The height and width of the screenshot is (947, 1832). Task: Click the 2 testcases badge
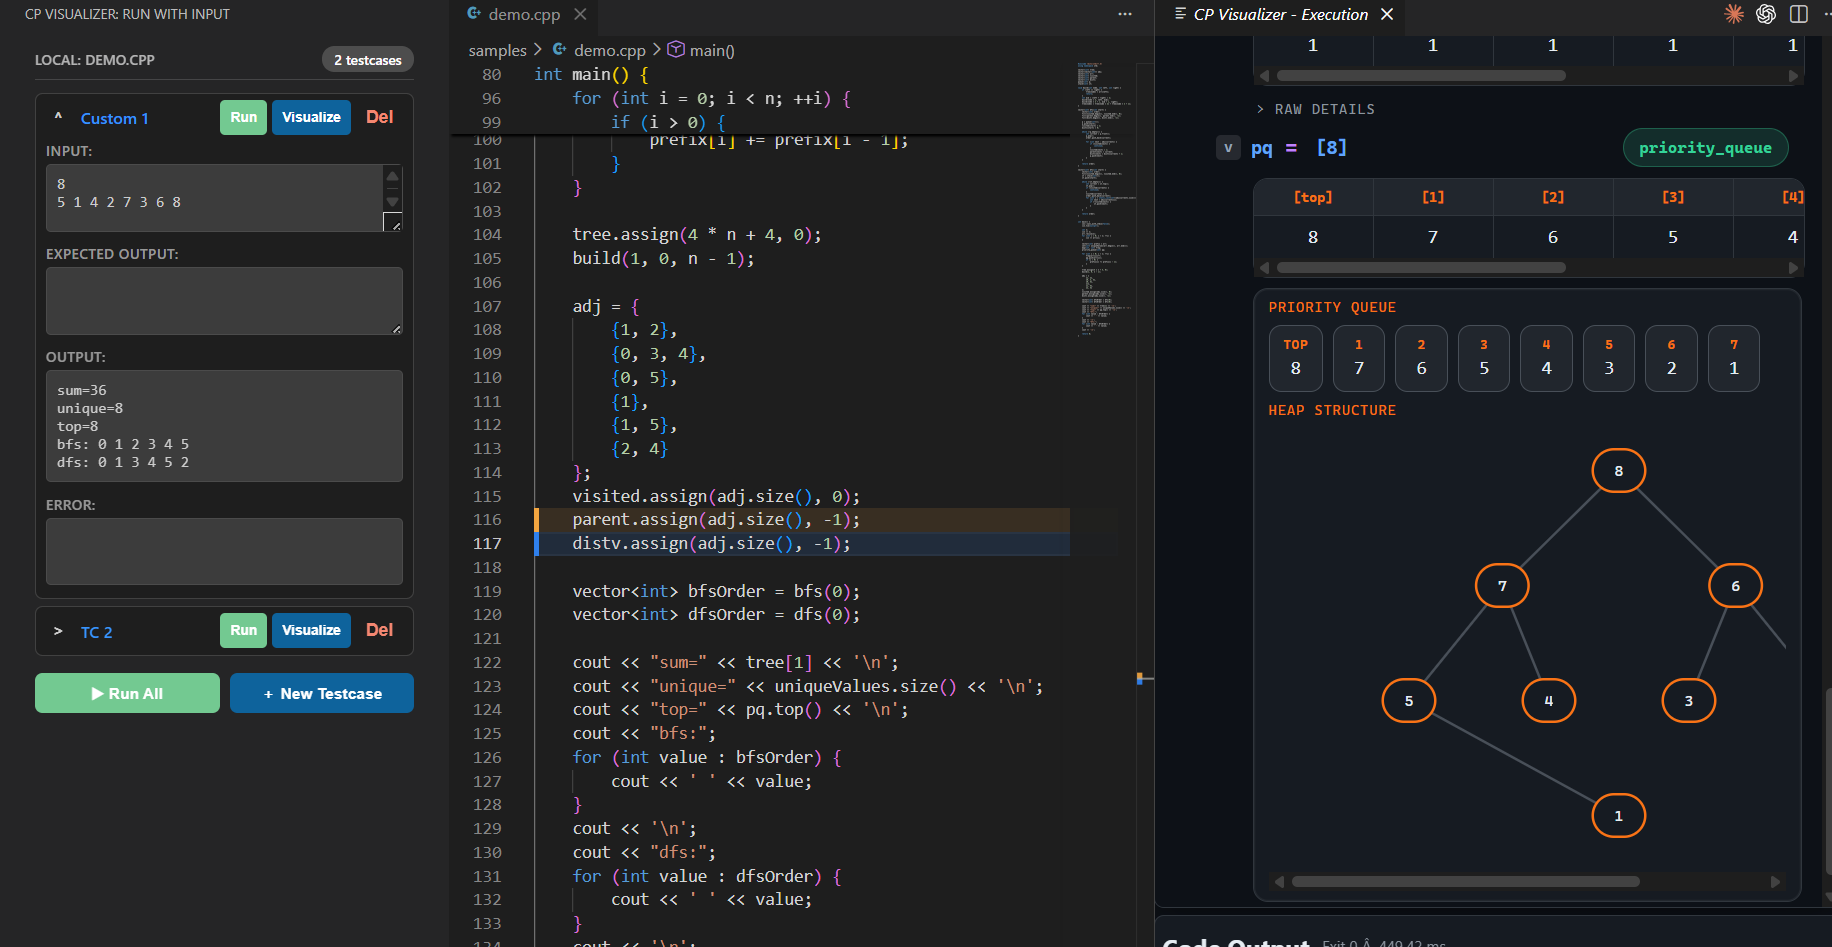[367, 60]
